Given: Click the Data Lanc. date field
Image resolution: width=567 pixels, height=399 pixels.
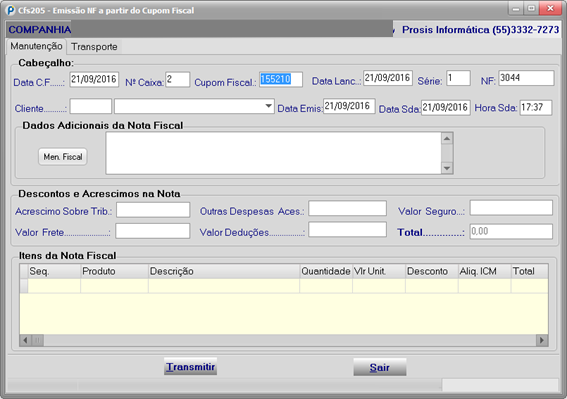Looking at the screenshot, I should coord(388,78).
